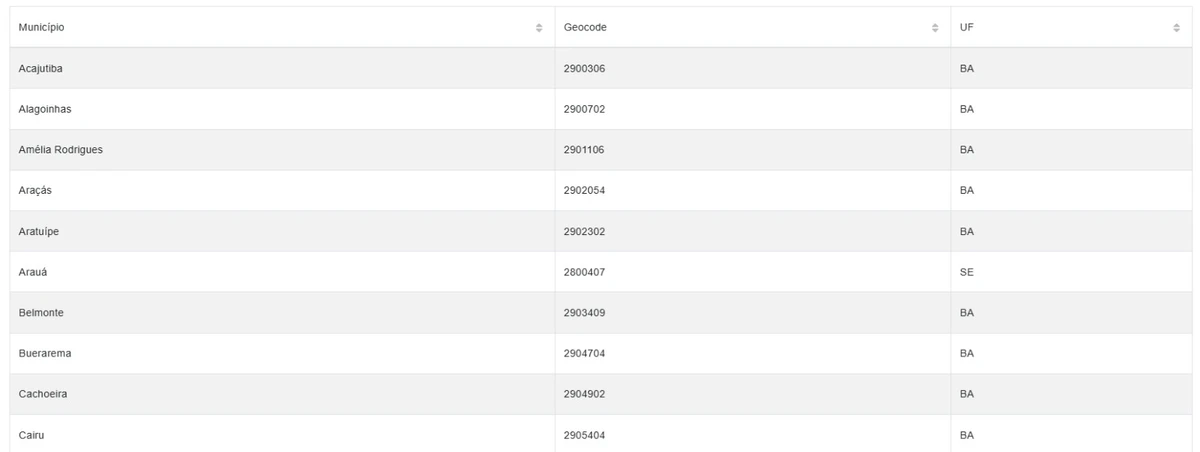Click the UF column header
Viewport: 1200px width, 452px height.
[x=1071, y=27]
